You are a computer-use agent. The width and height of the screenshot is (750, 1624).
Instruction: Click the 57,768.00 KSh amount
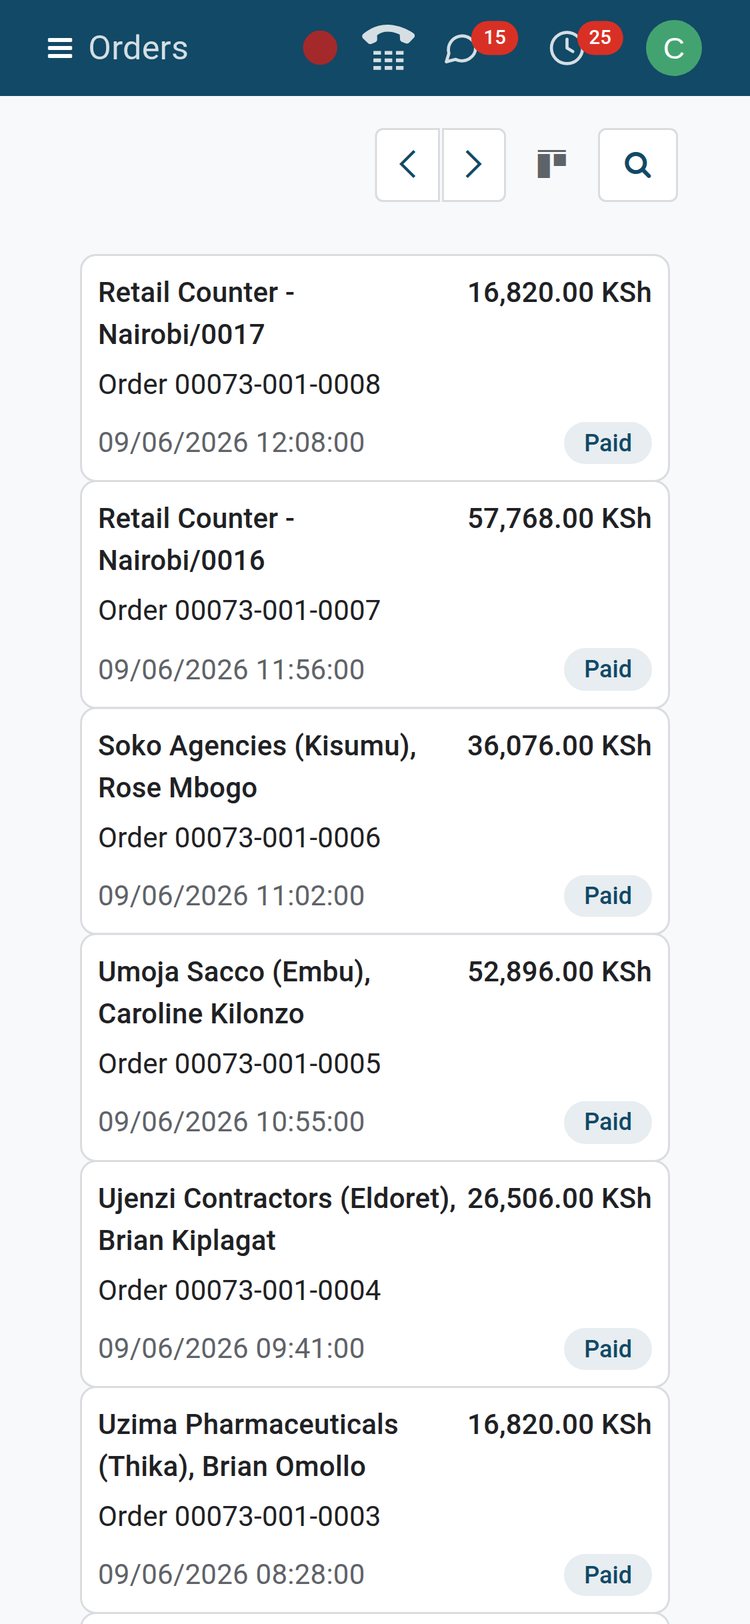(560, 518)
